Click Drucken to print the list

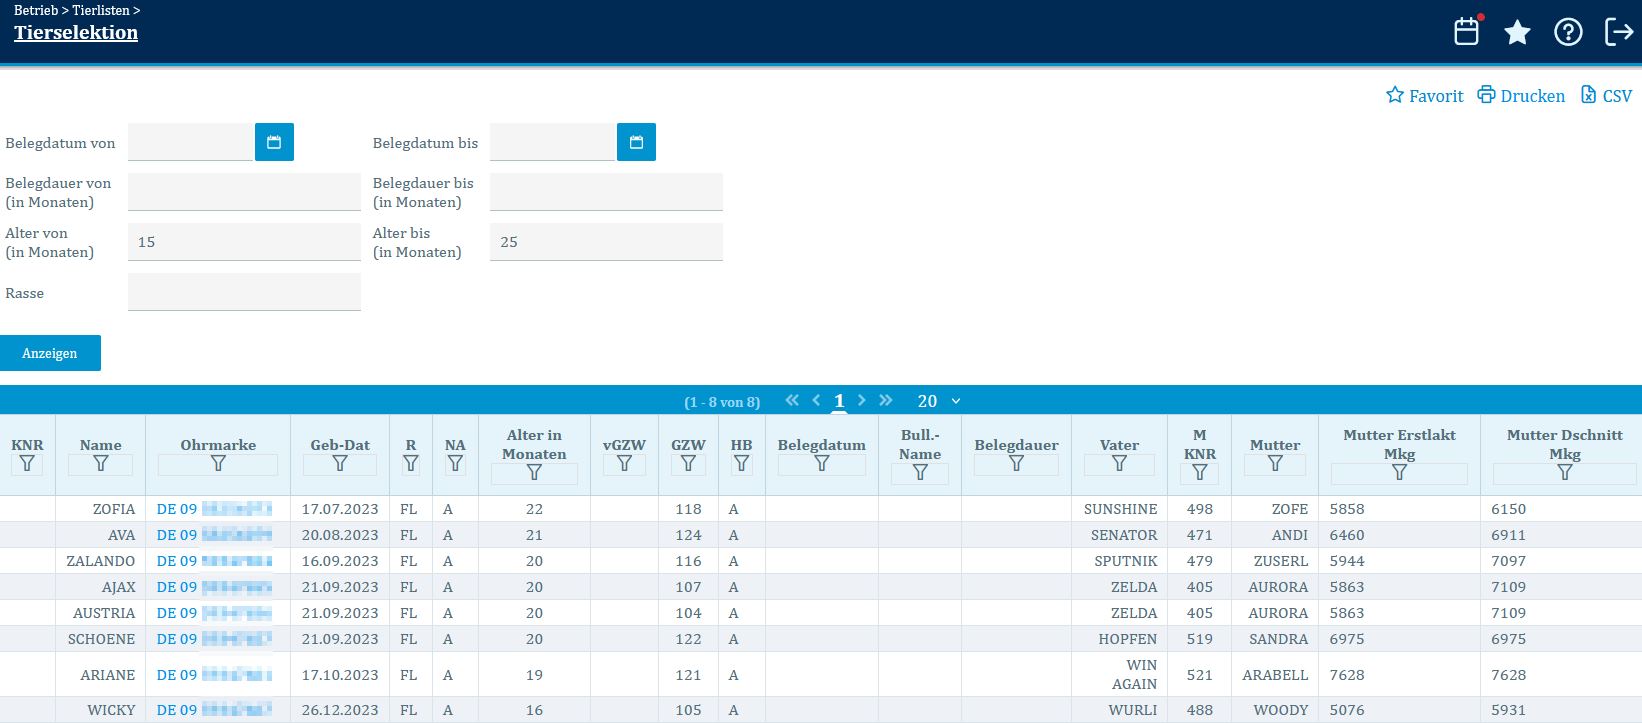(x=1521, y=96)
